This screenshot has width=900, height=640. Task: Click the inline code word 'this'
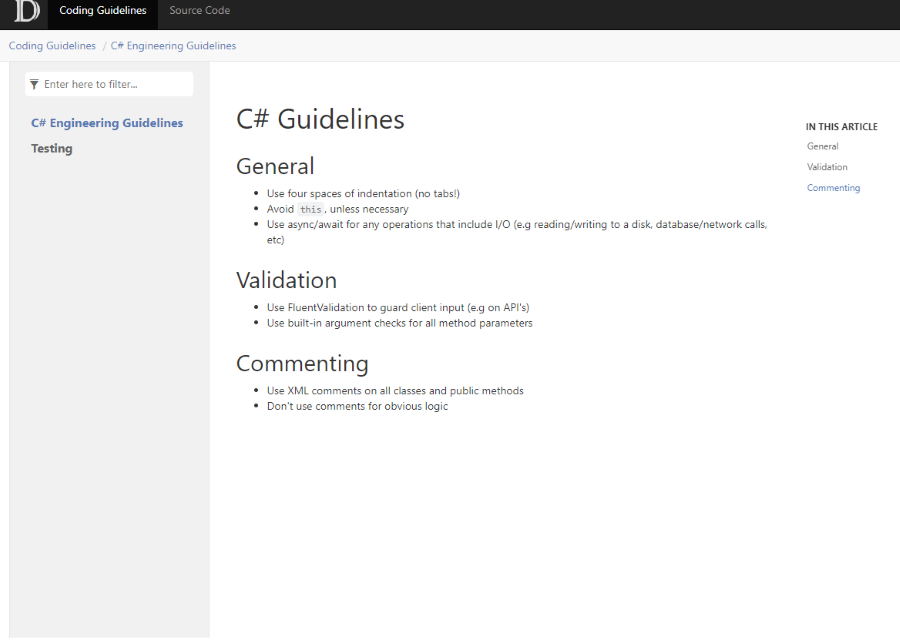point(310,210)
